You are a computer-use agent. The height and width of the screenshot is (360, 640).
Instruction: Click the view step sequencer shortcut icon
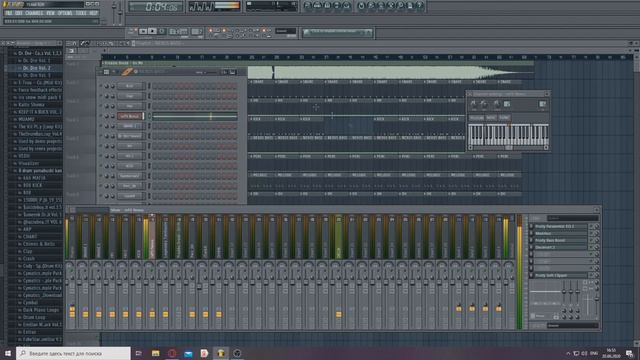317,6
